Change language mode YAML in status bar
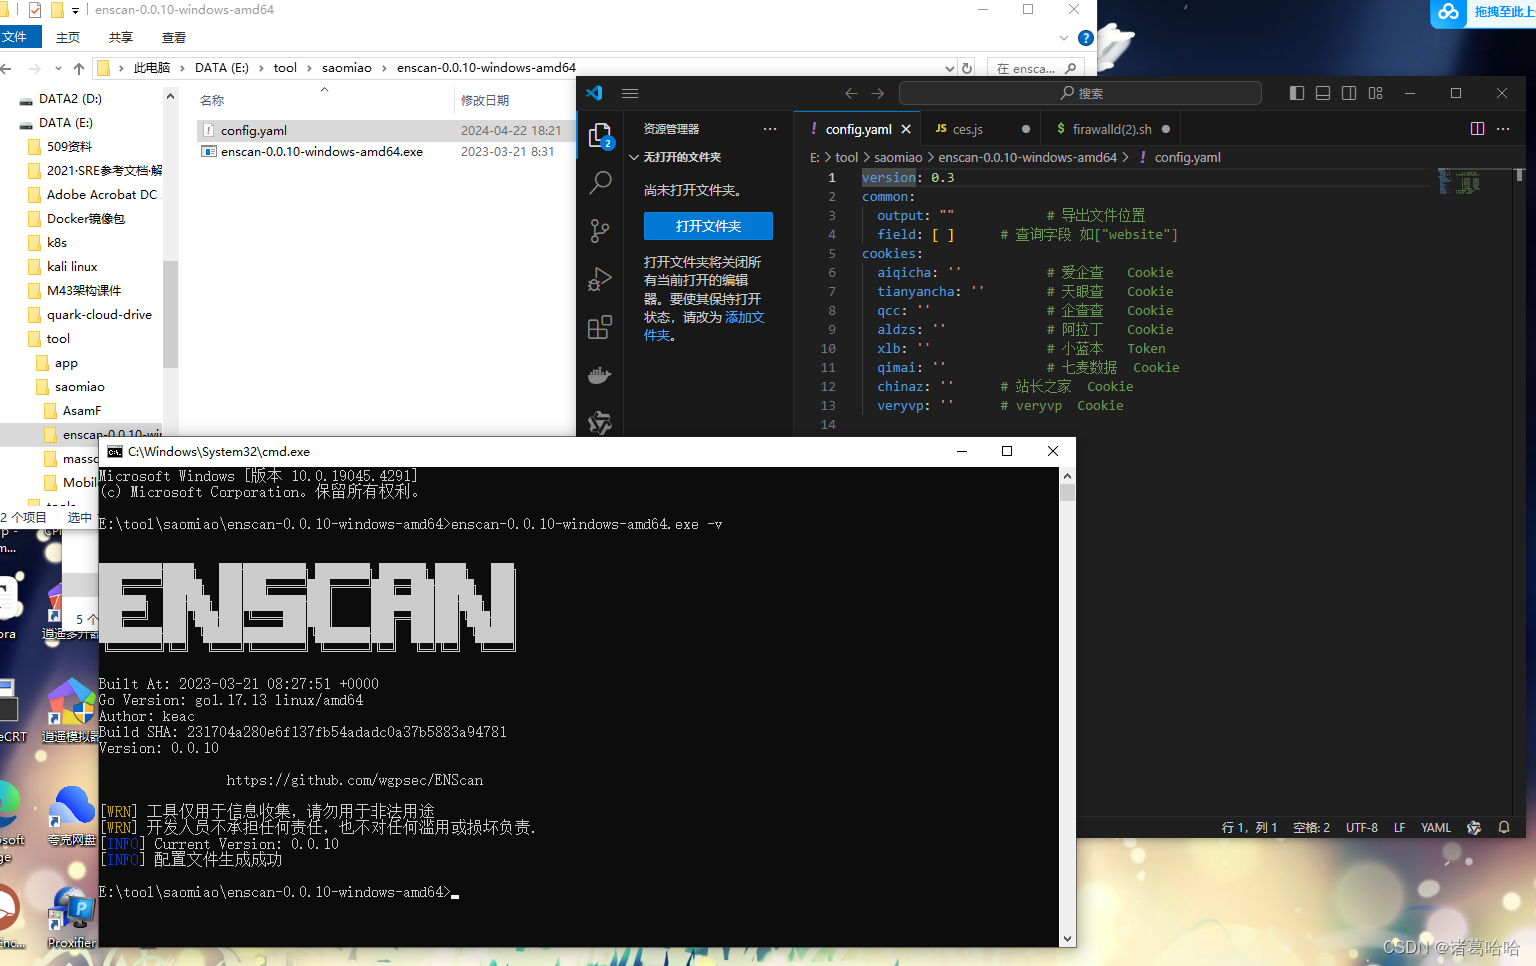Image resolution: width=1536 pixels, height=966 pixels. click(1436, 827)
